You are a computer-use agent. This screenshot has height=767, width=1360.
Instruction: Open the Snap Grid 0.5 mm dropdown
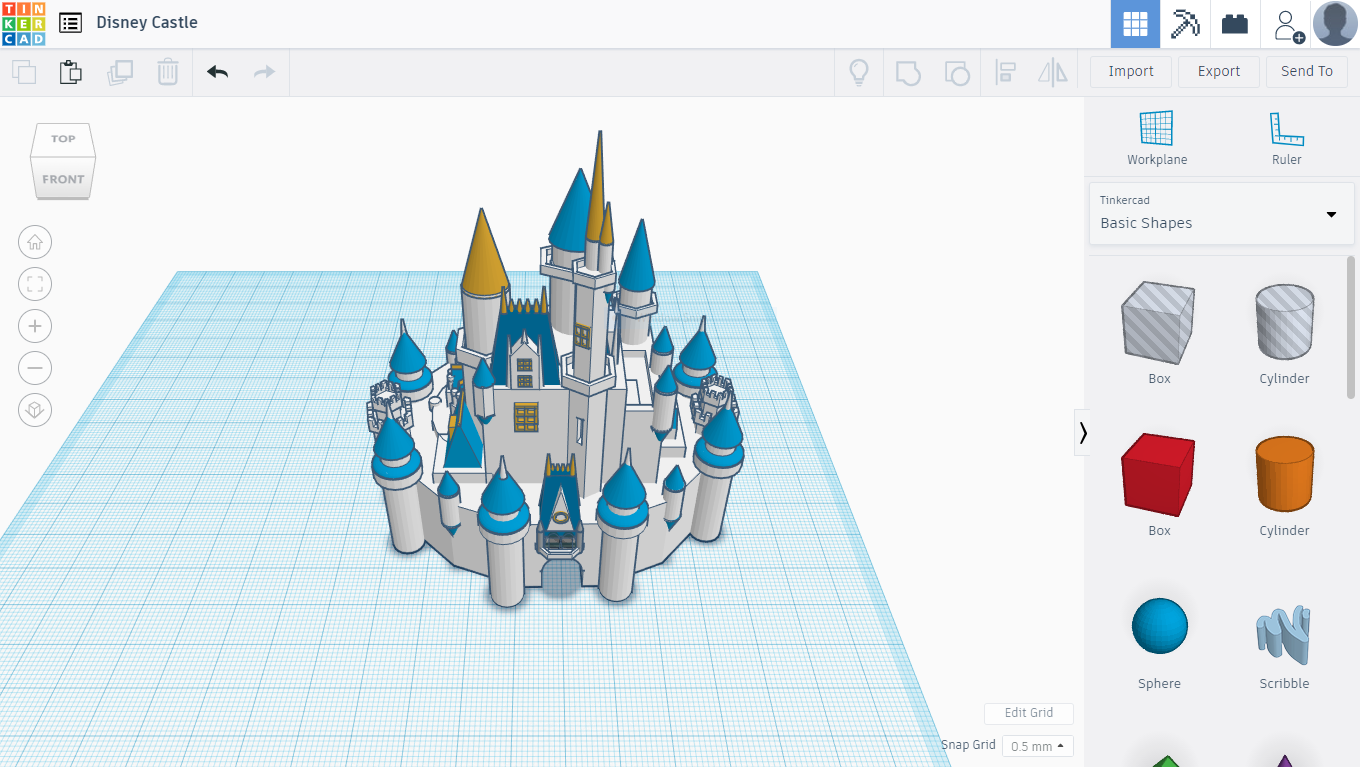coord(1038,746)
